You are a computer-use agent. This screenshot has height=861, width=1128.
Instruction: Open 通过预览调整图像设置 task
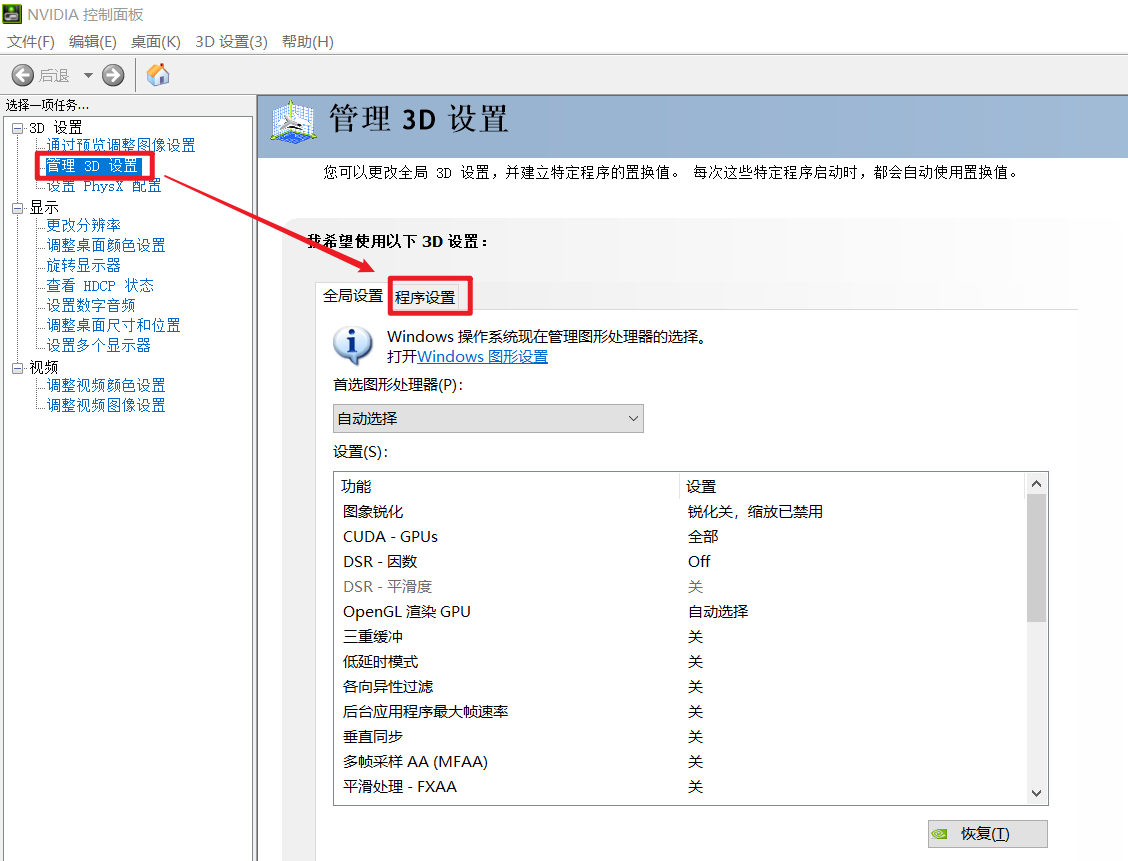(121, 145)
